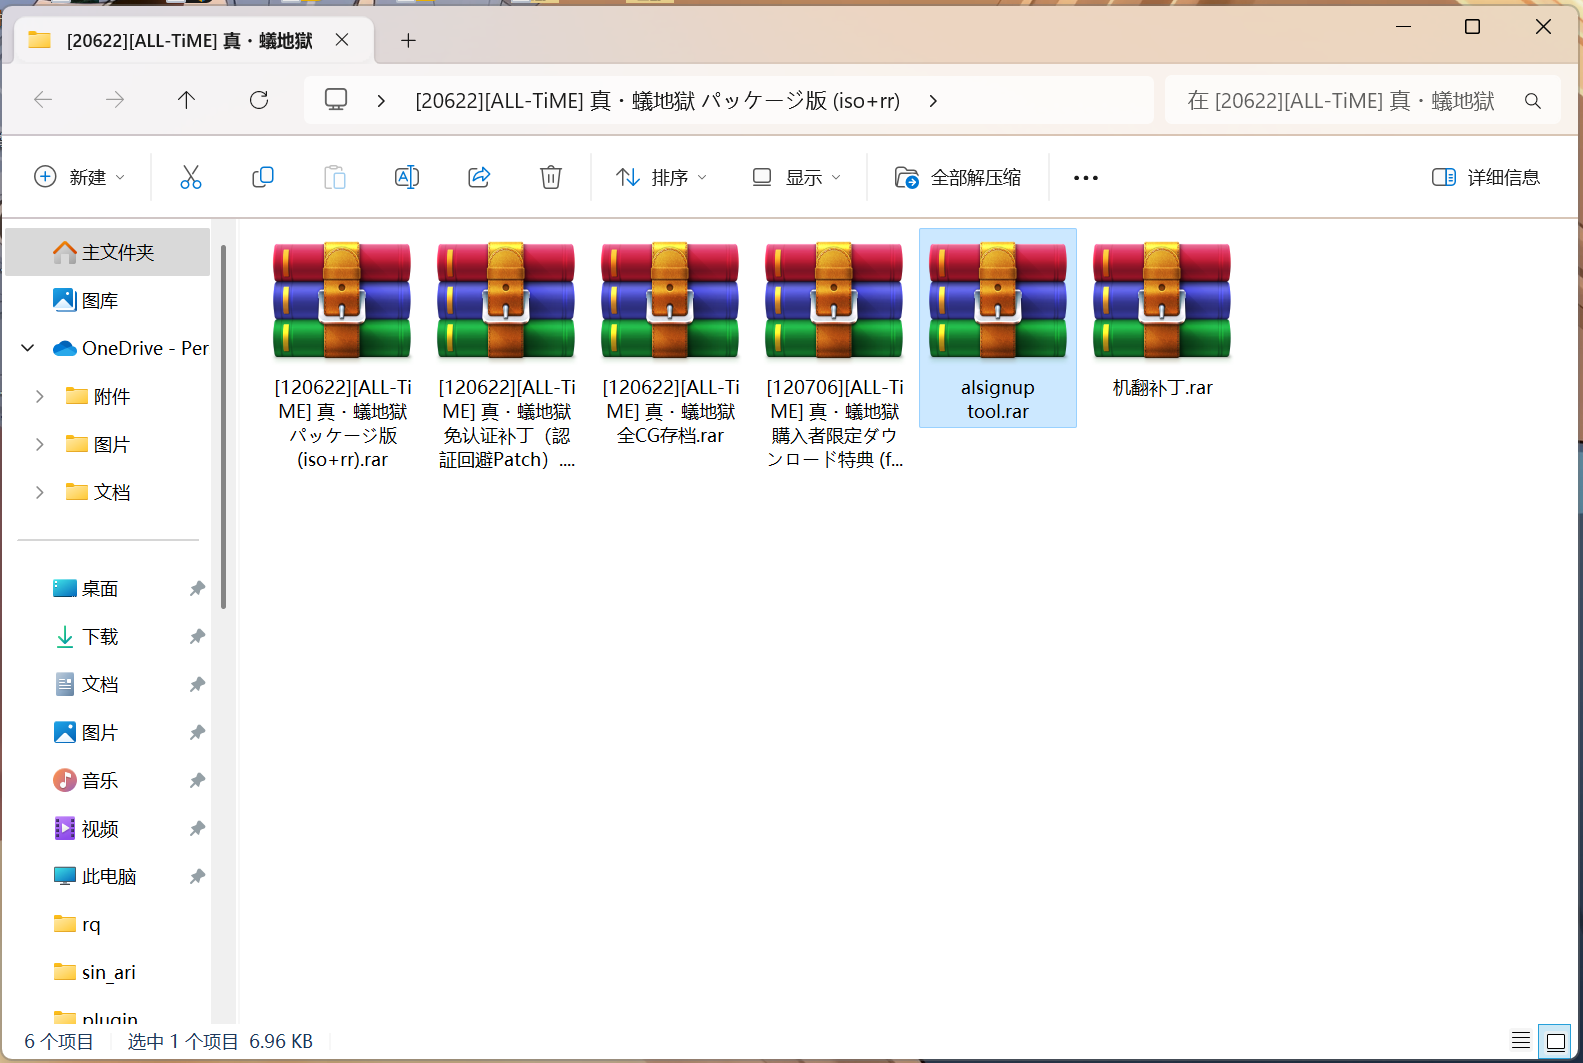Viewport: 1583px width, 1063px height.
Task: Unpin 下载 using its pin icon
Action: 197,637
